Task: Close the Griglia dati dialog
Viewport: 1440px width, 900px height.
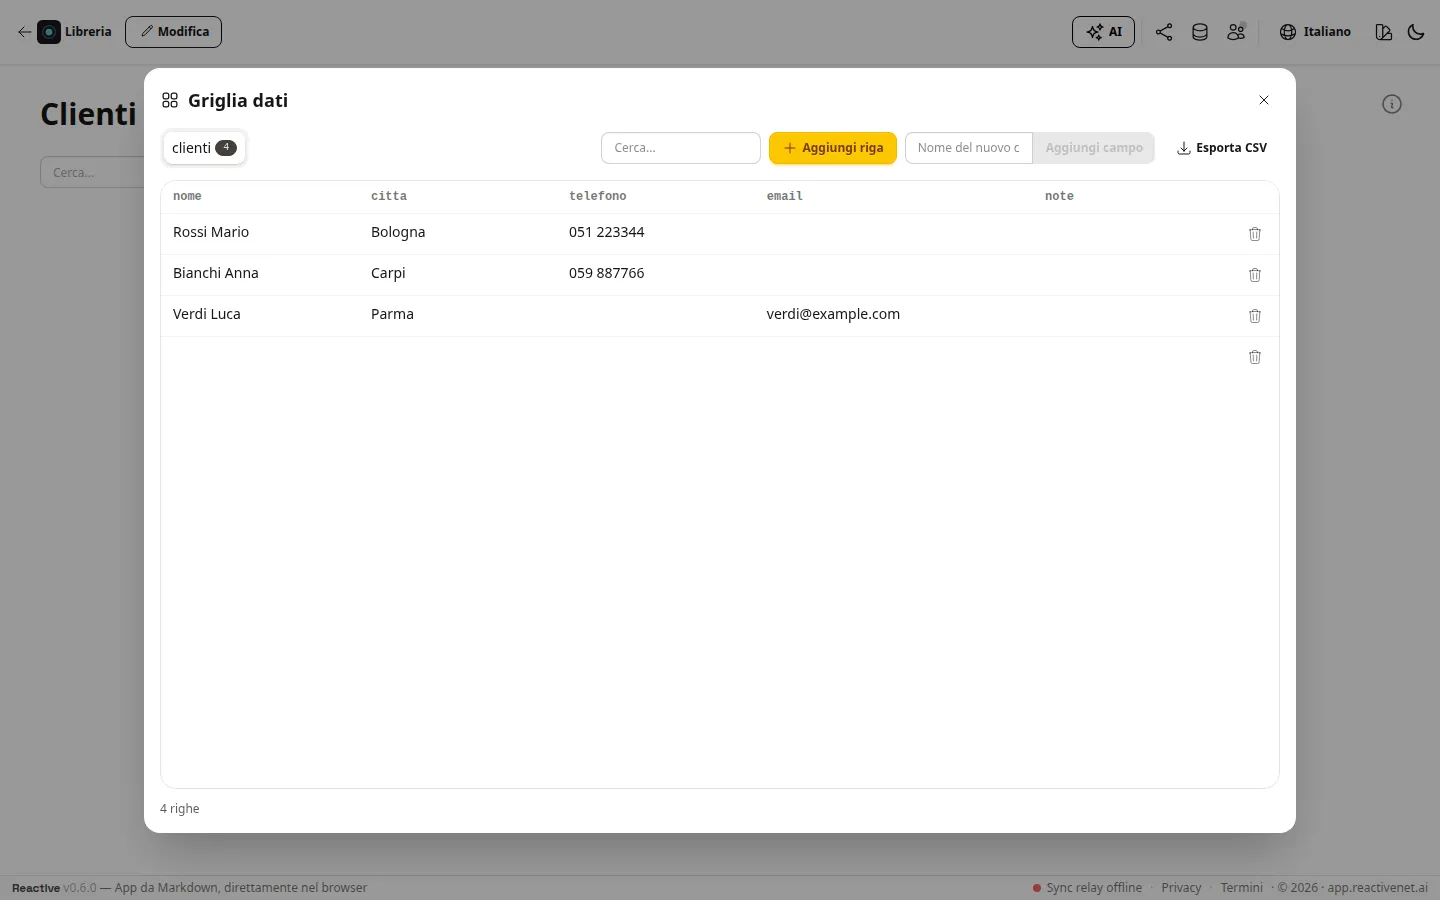Action: [x=1264, y=100]
